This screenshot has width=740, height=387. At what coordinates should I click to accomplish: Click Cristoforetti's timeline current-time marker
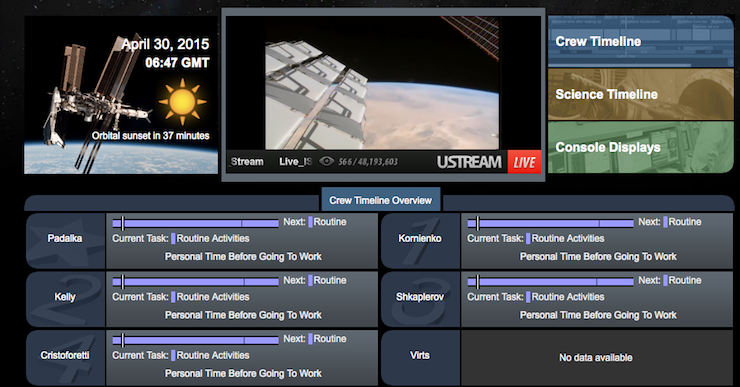click(x=123, y=340)
